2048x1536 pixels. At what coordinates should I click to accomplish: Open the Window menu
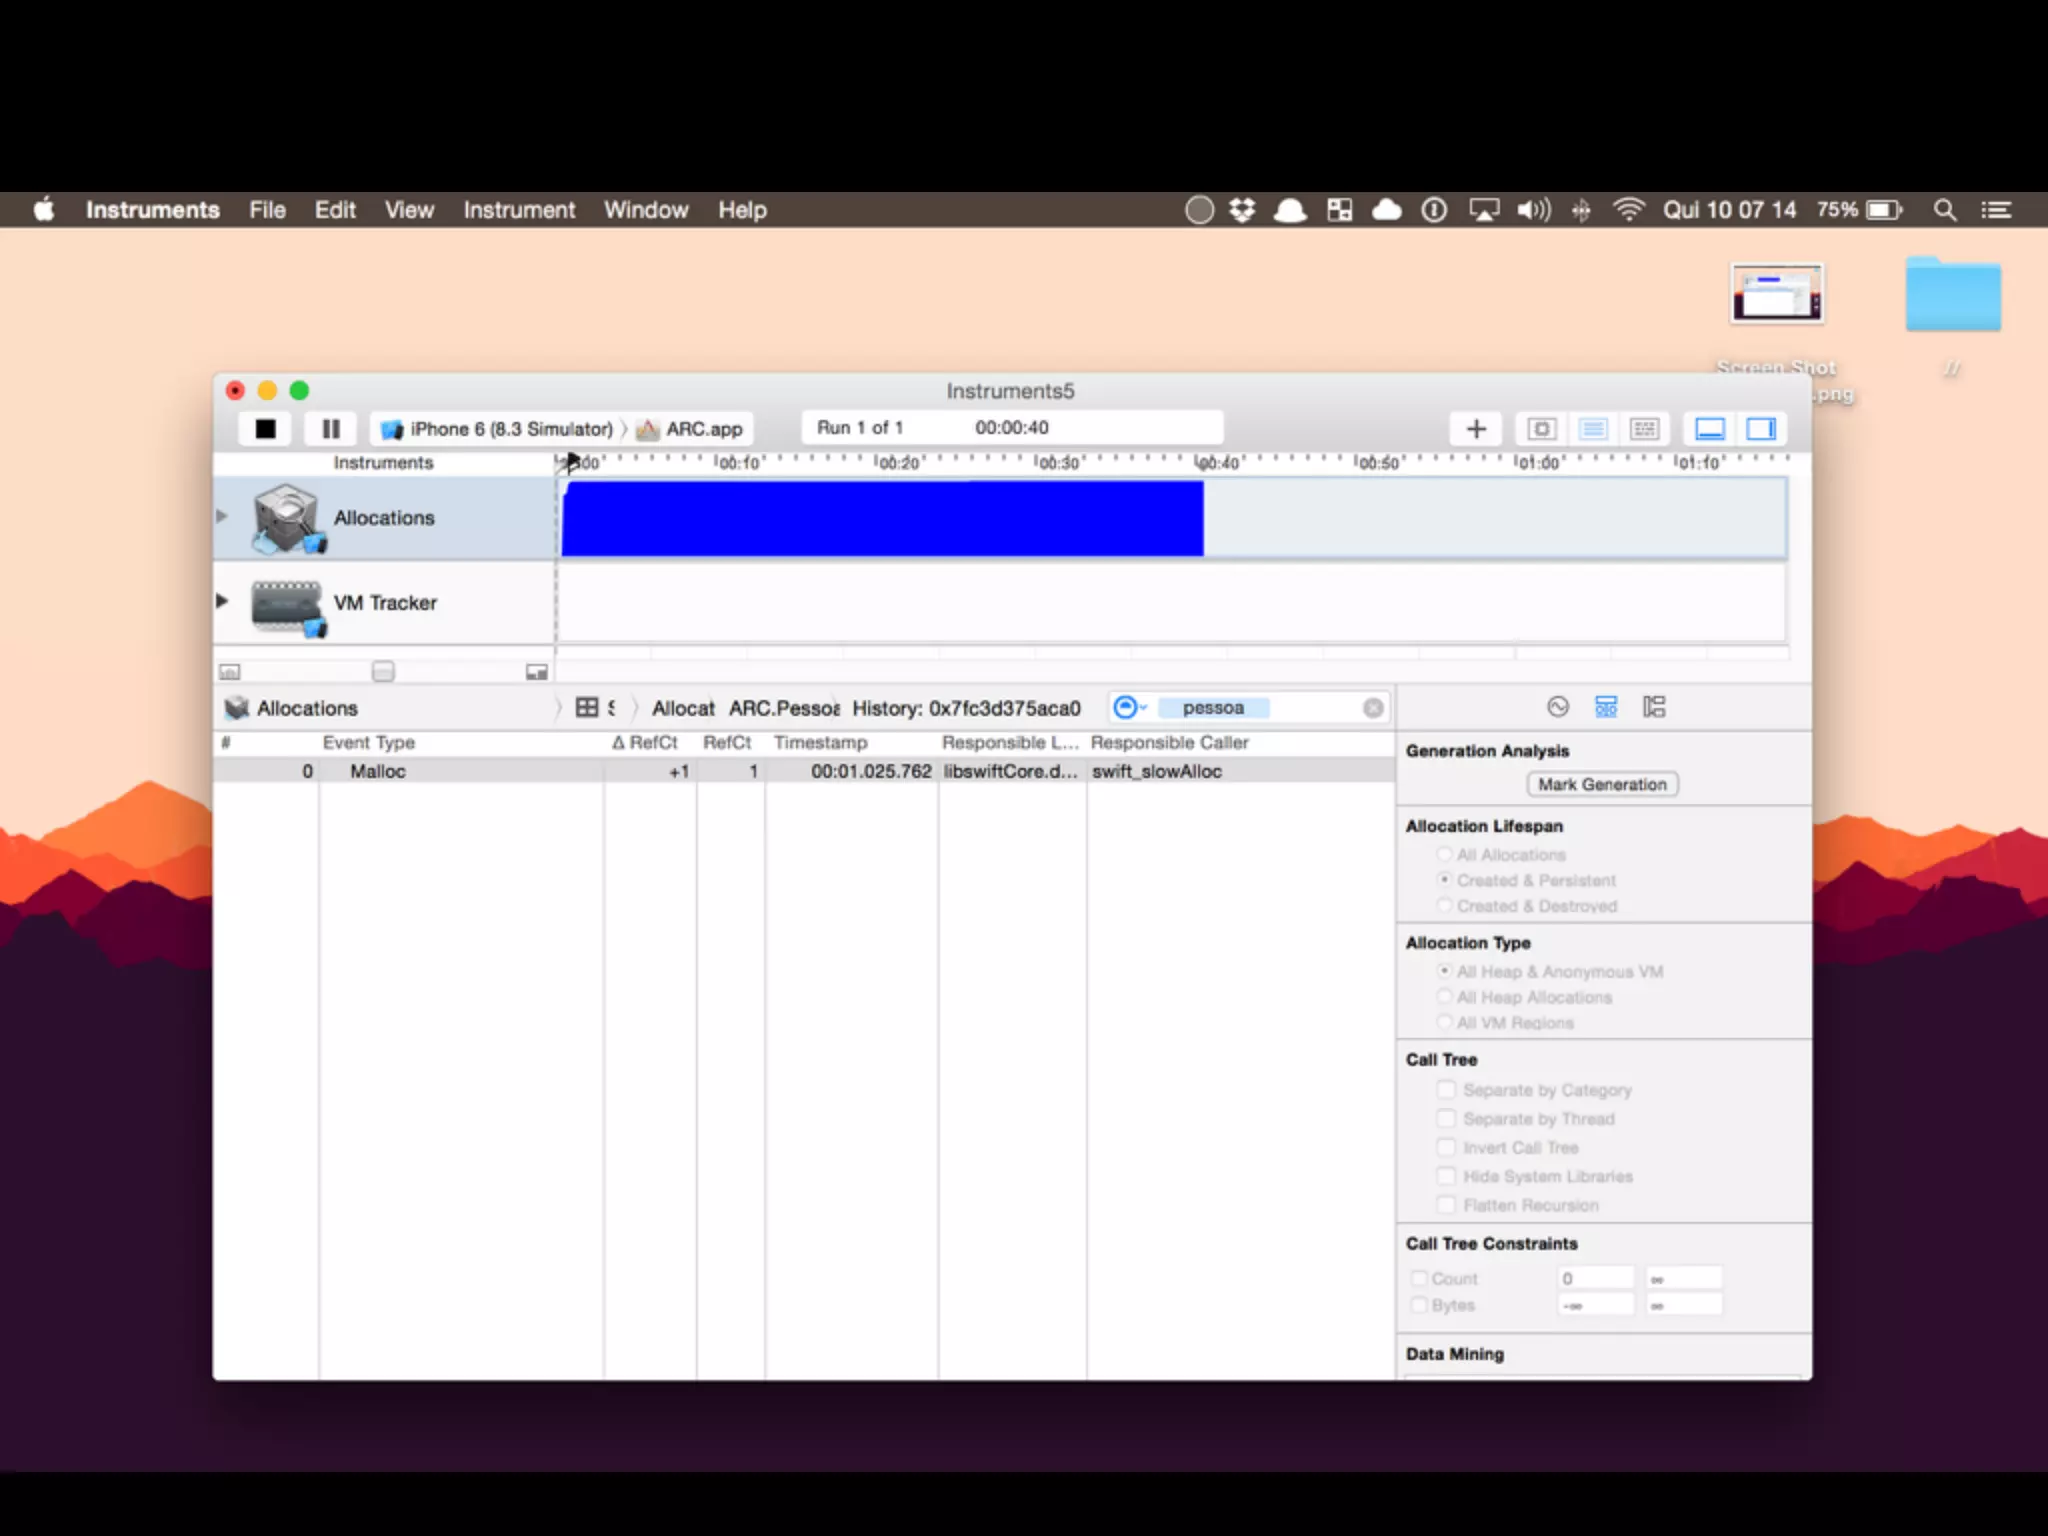(x=646, y=210)
